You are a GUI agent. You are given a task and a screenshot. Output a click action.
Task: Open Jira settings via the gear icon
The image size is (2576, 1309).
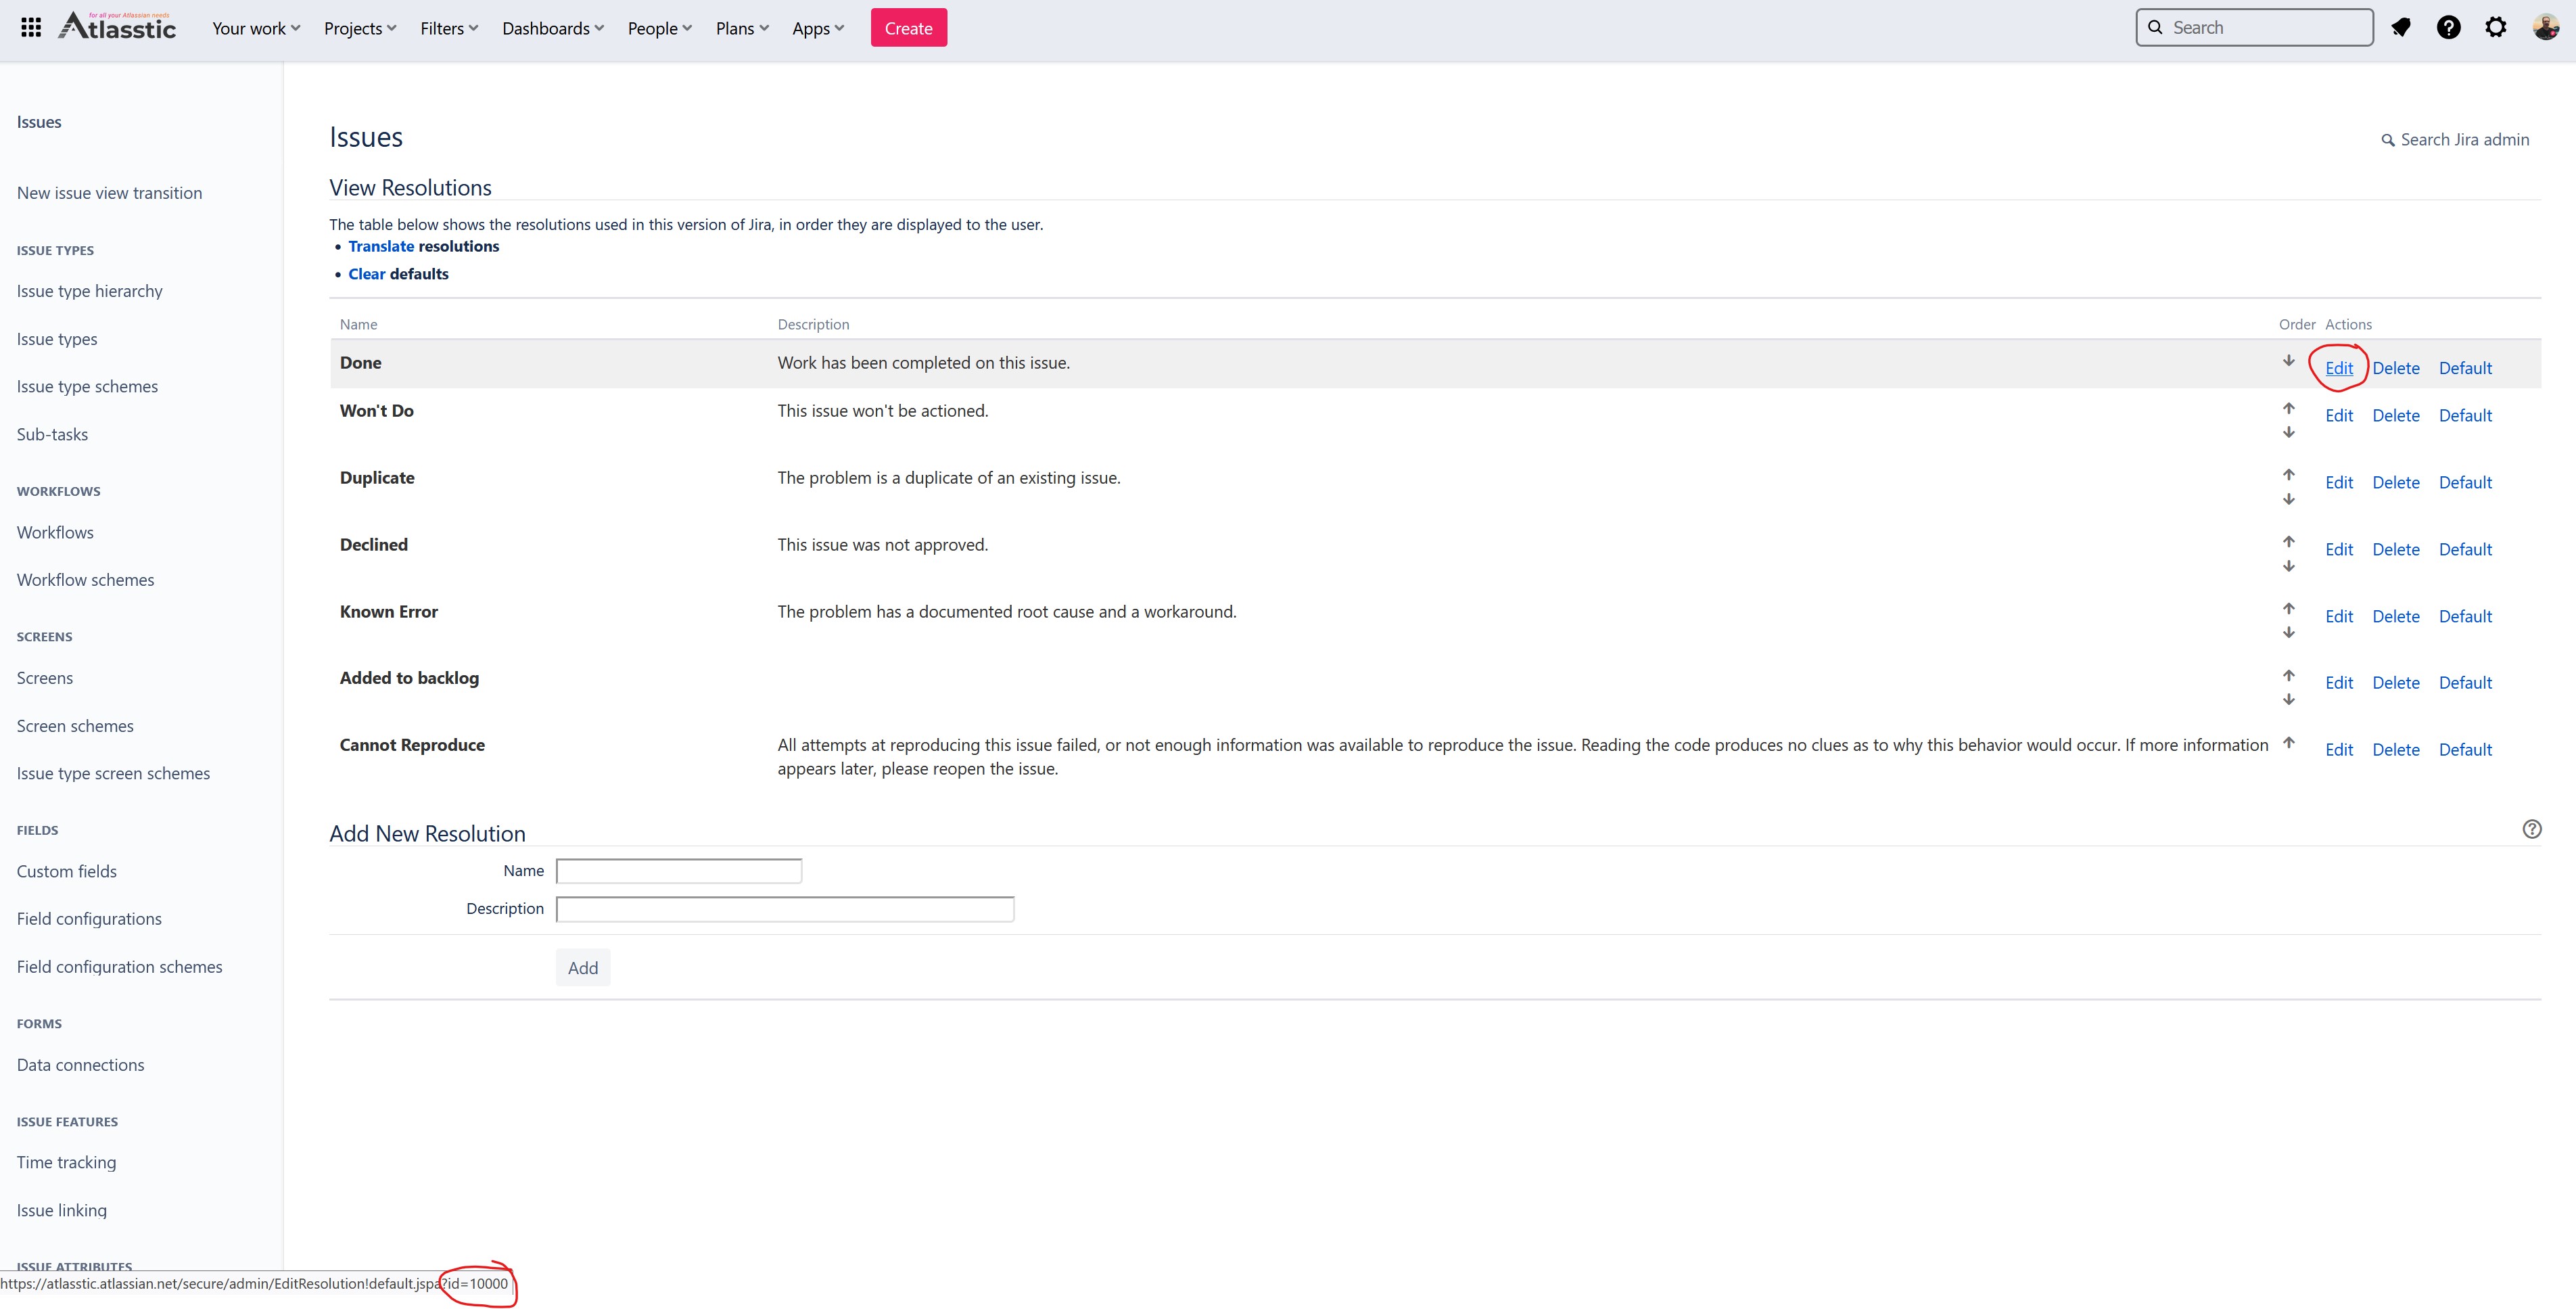(x=2496, y=27)
